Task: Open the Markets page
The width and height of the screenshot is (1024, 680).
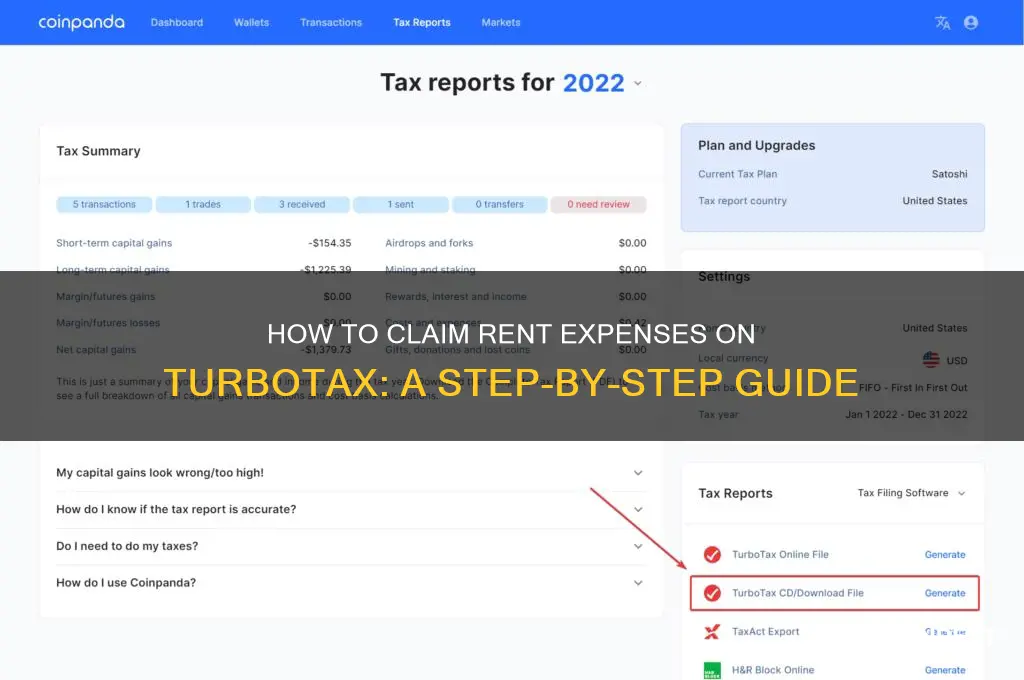Action: click(x=501, y=22)
